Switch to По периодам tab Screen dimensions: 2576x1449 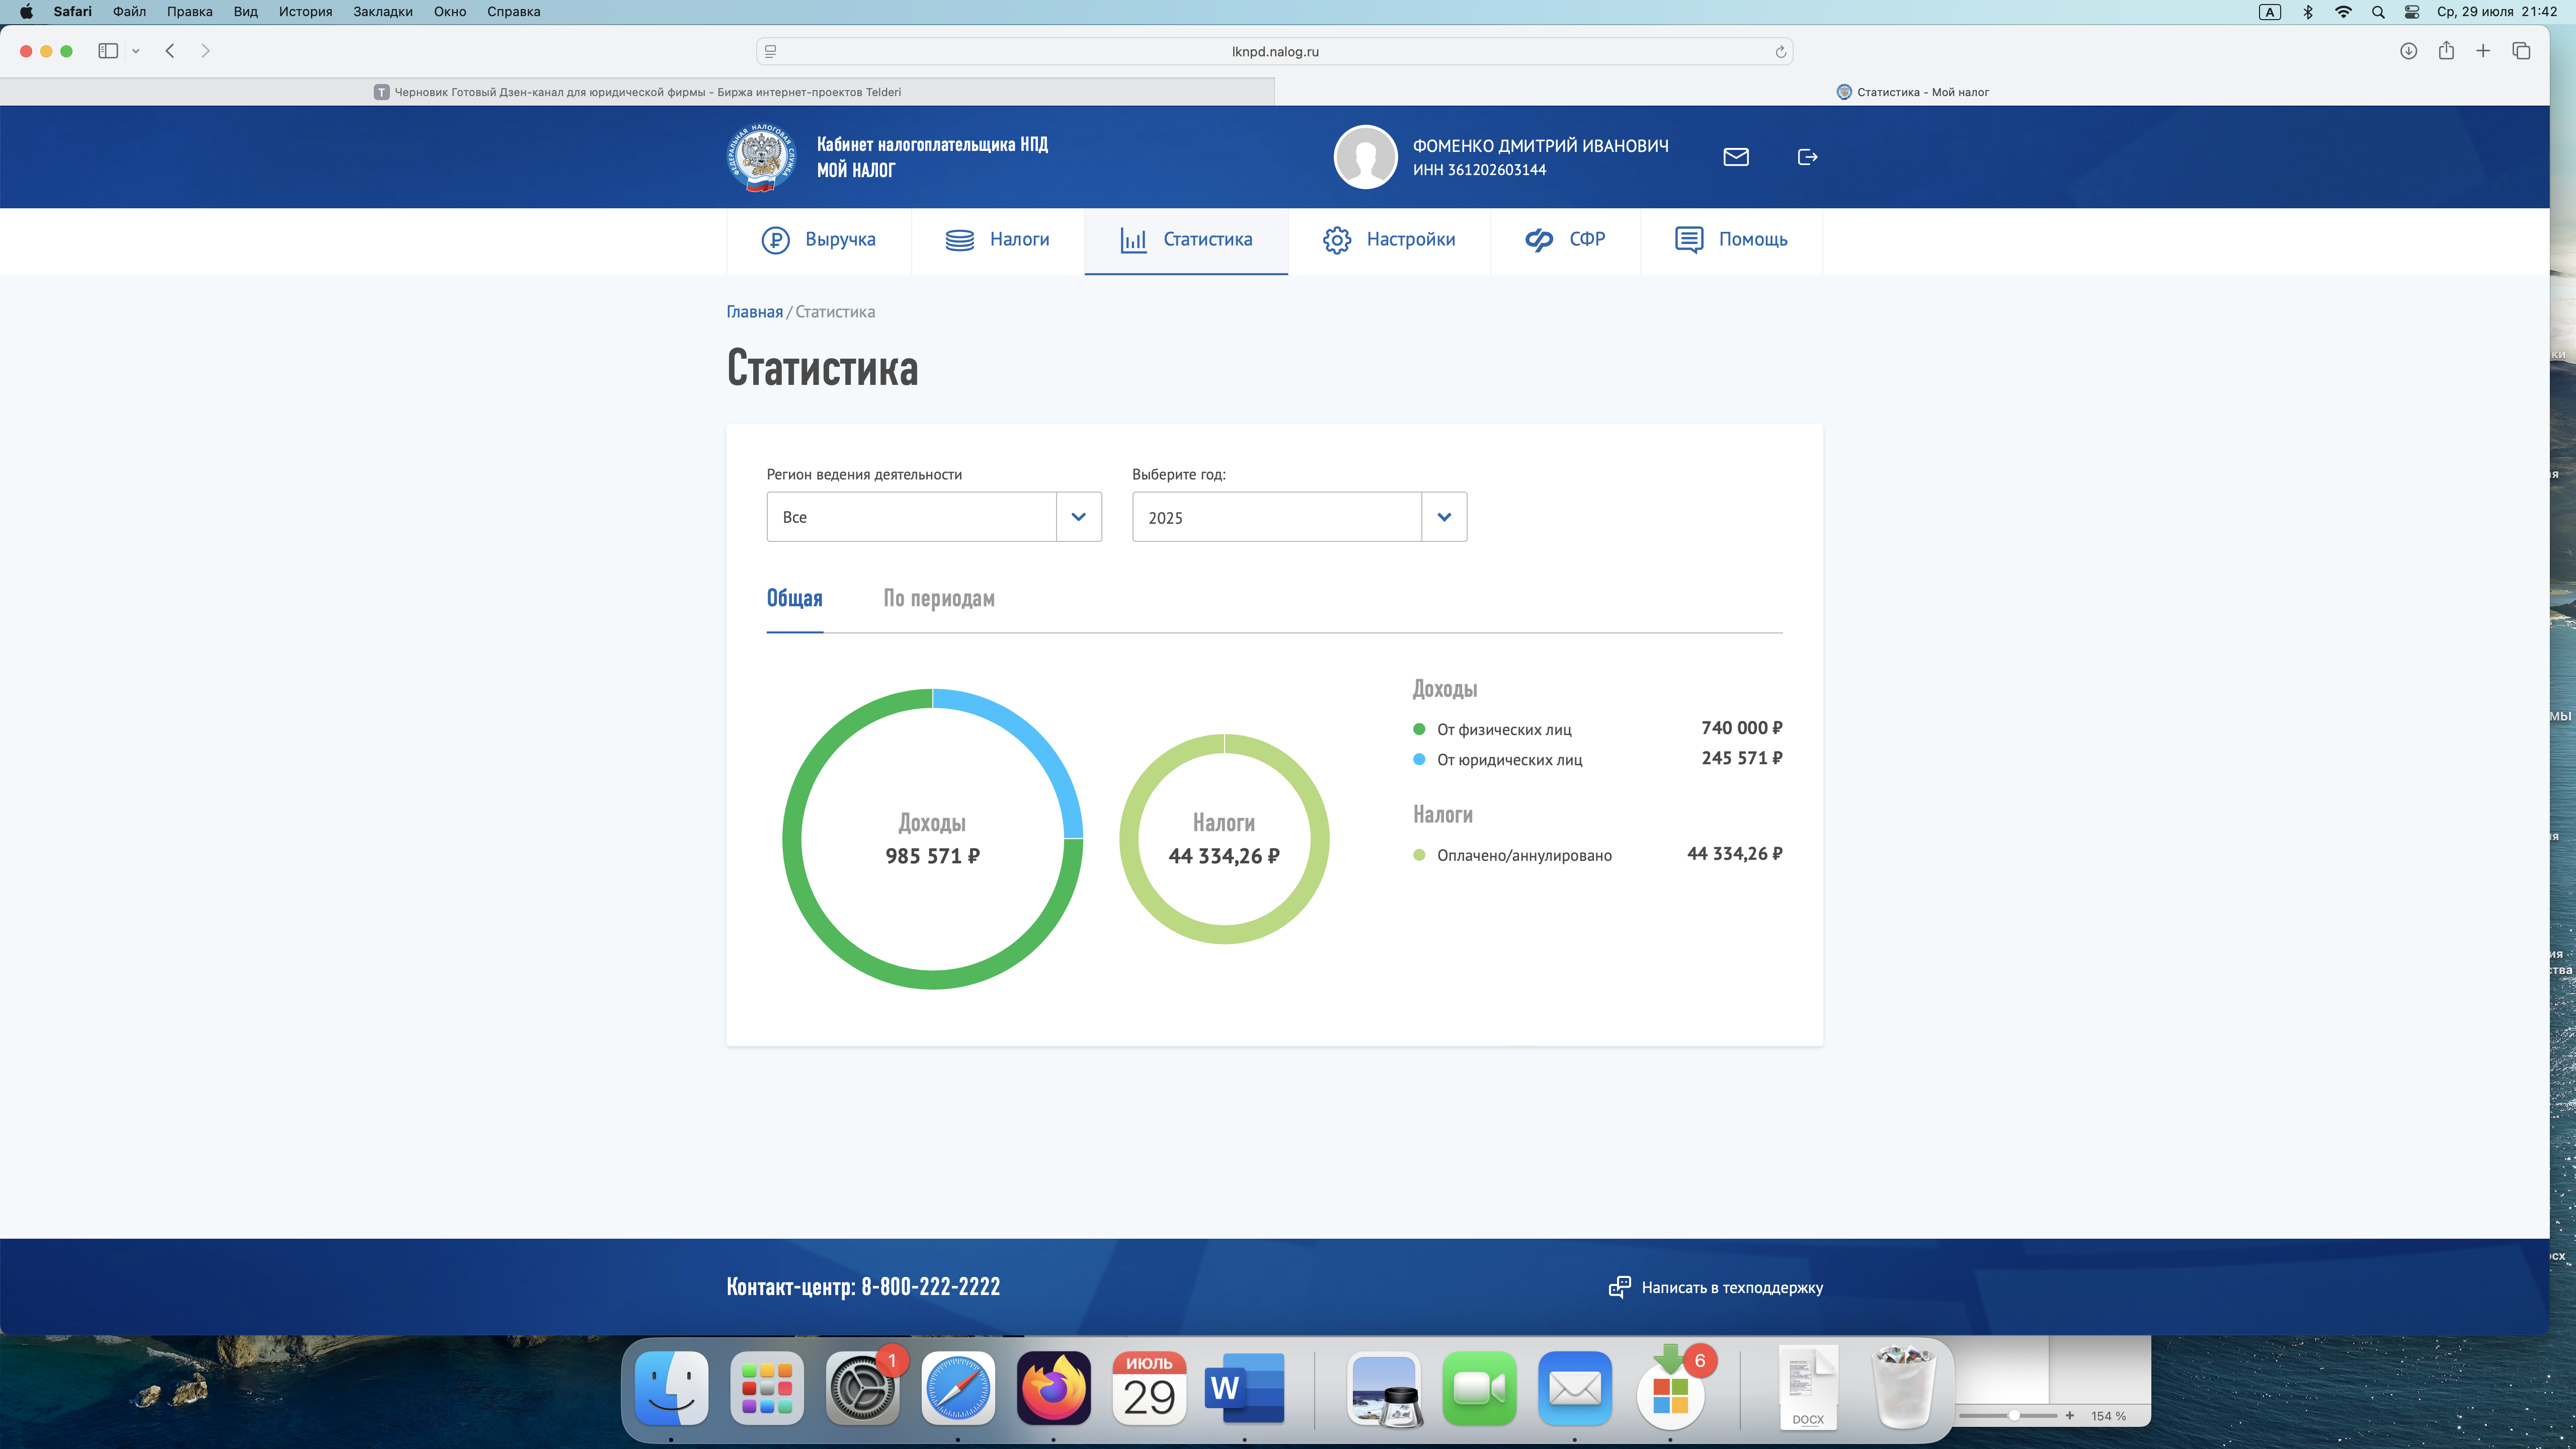coord(938,598)
